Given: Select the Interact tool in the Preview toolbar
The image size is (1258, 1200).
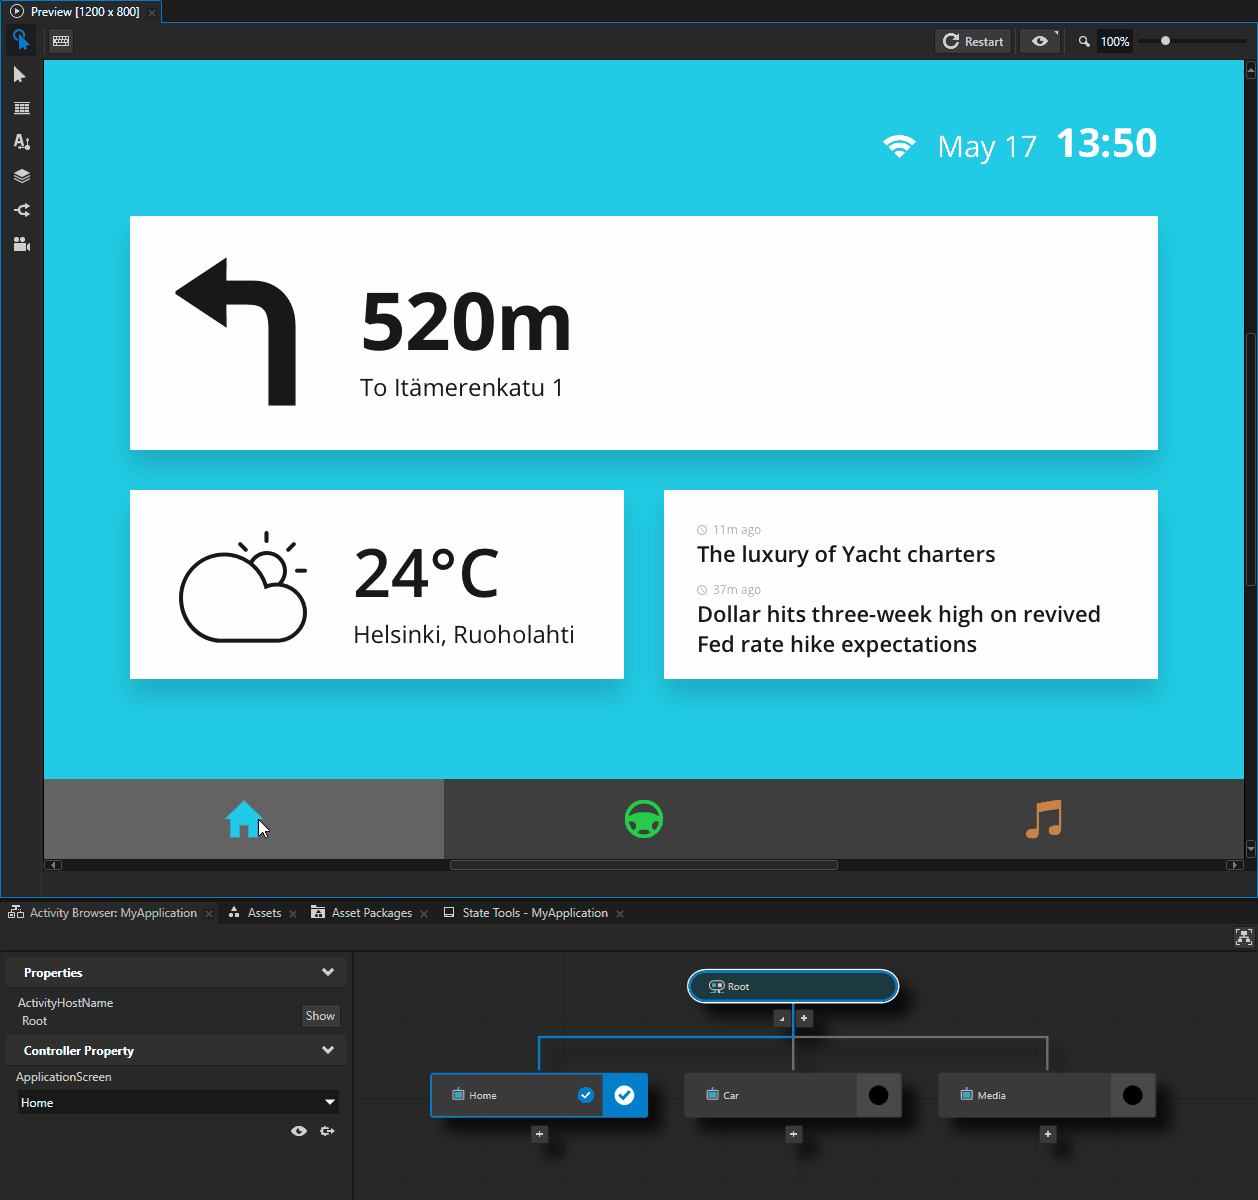Looking at the screenshot, I should coord(21,40).
